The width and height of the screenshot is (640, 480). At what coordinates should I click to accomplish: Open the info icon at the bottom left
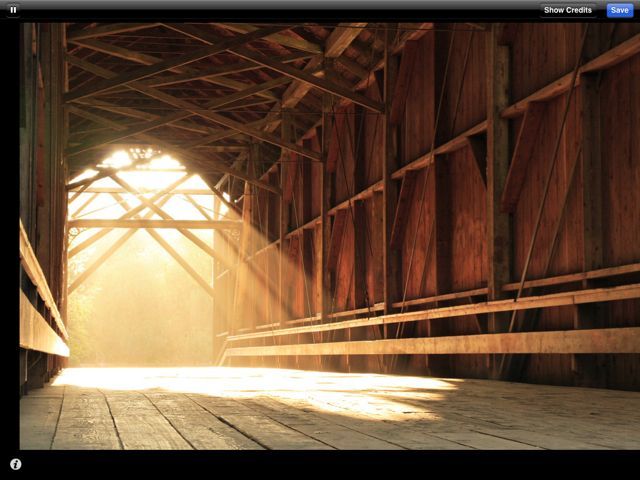pos(16,464)
